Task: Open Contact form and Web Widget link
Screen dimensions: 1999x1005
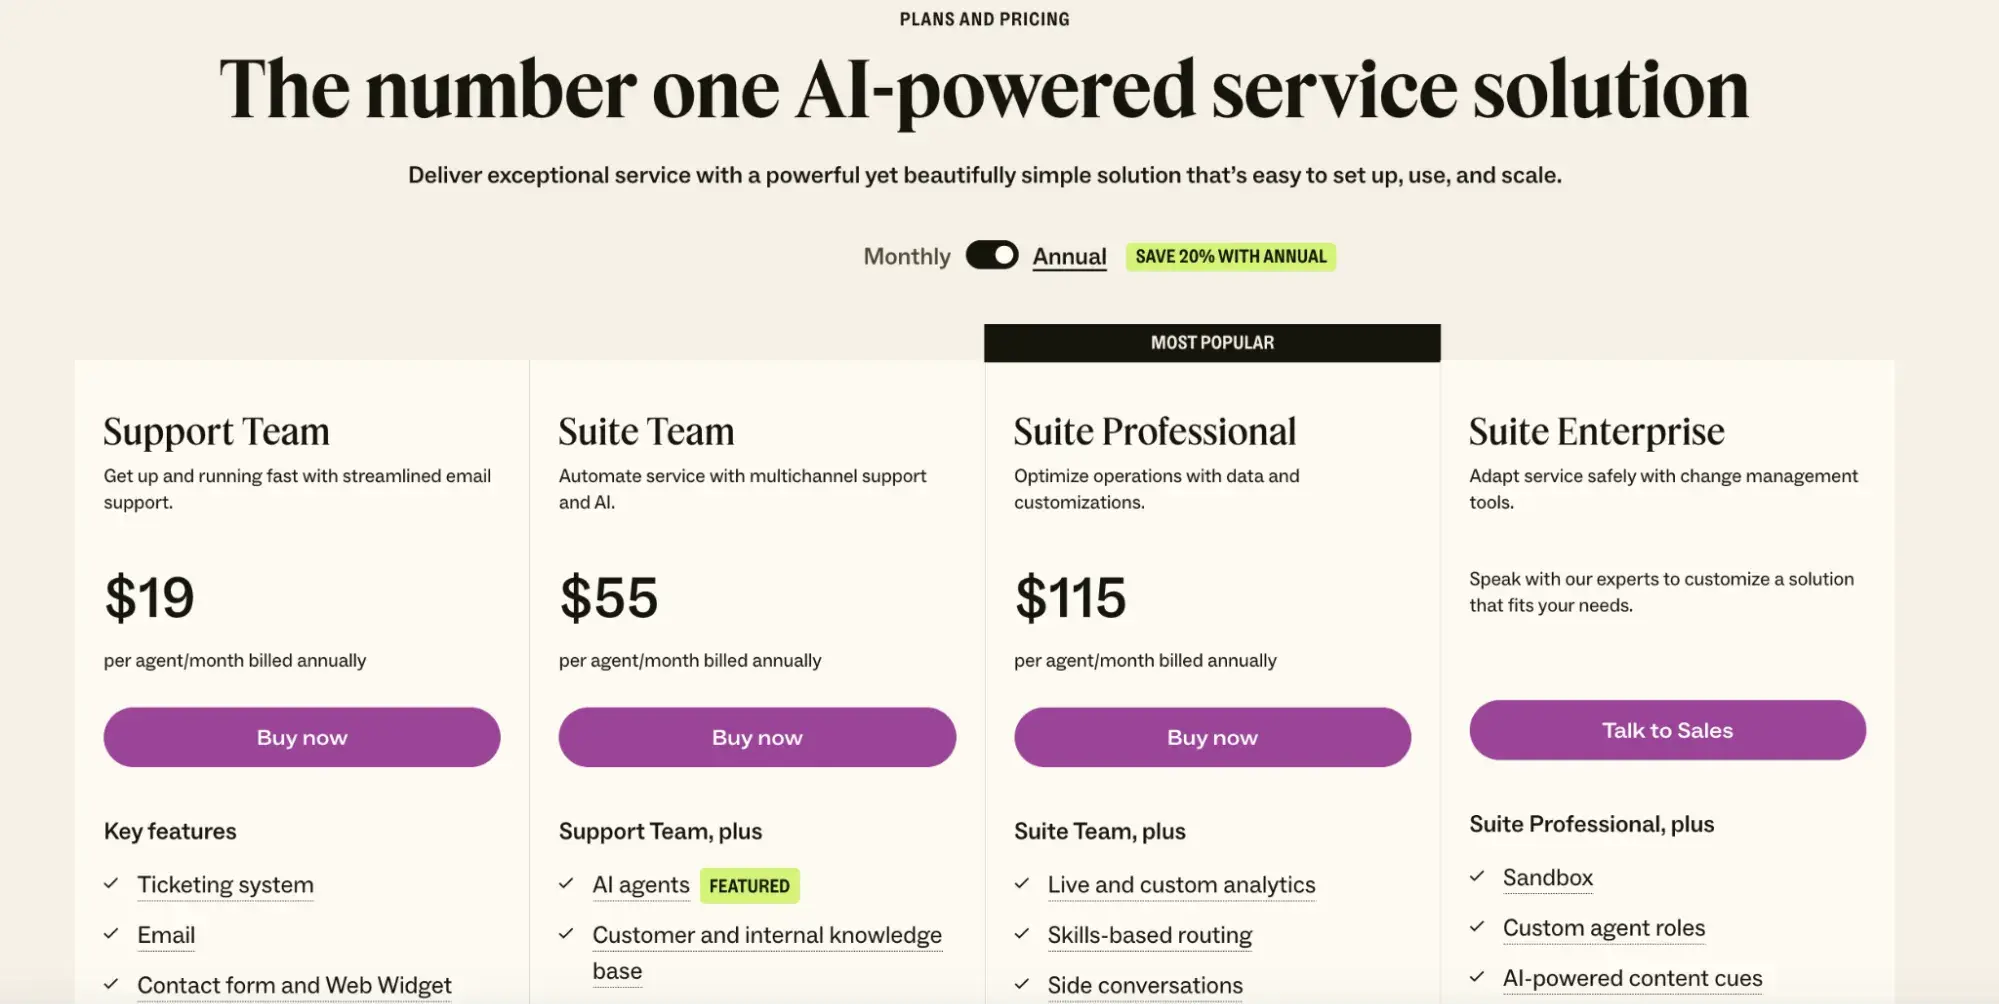Action: click(294, 985)
